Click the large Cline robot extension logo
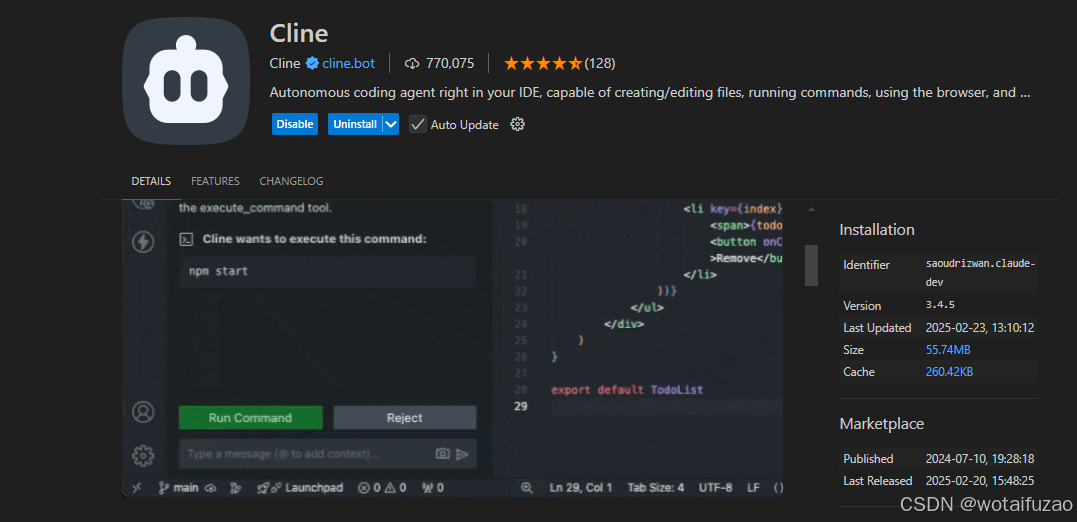1077x522 pixels. pos(187,81)
